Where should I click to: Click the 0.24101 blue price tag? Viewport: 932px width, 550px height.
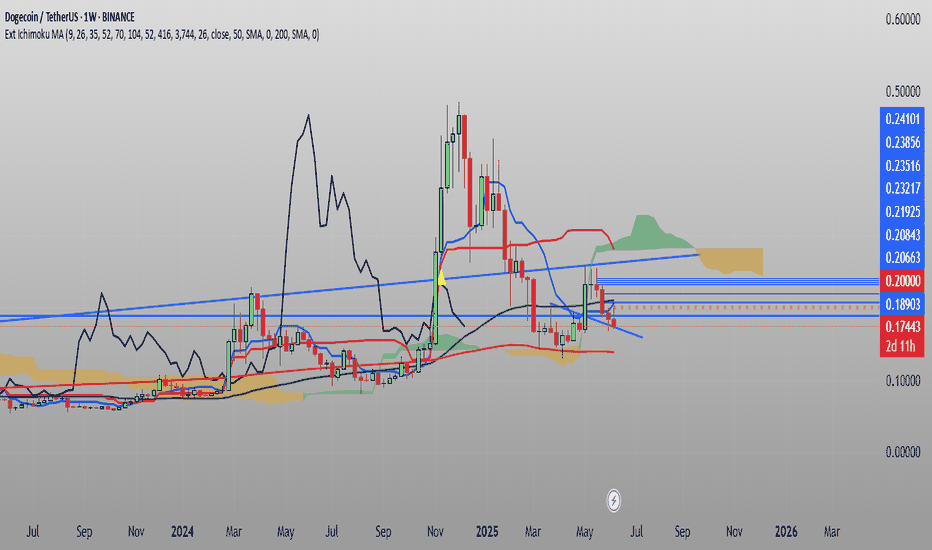coord(902,119)
